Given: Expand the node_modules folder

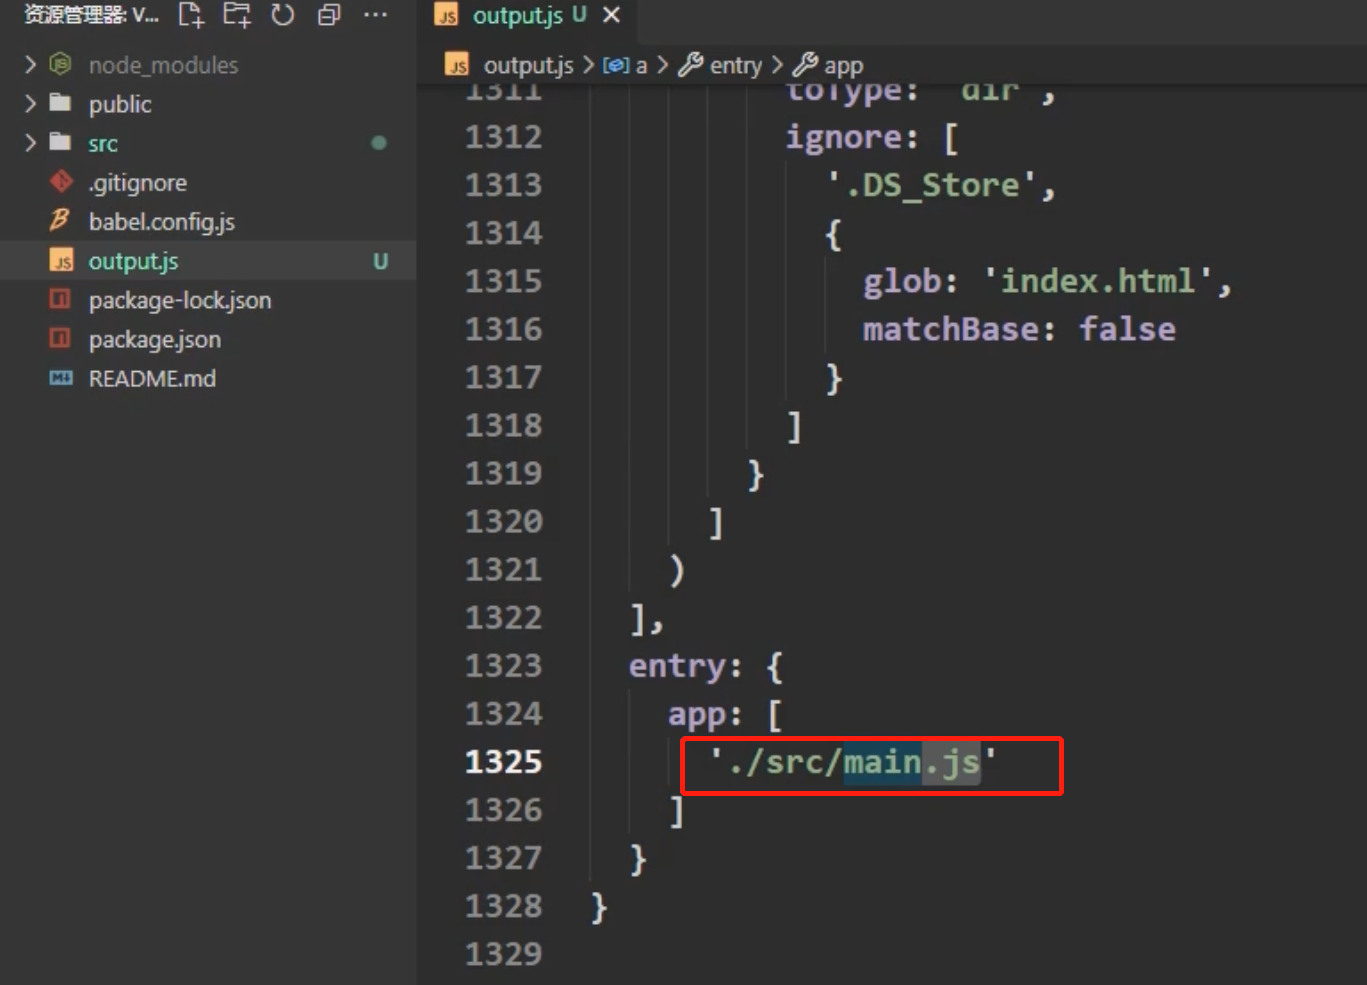Looking at the screenshot, I should [30, 65].
